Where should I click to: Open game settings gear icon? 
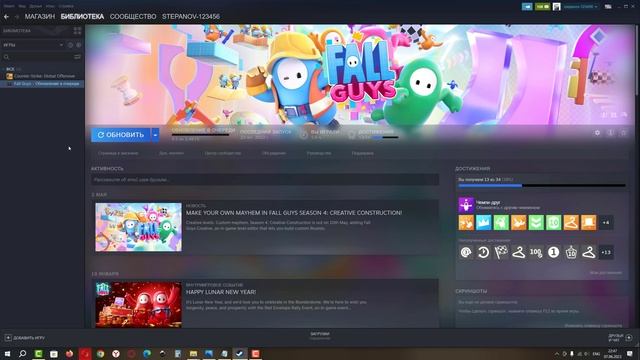tap(597, 133)
